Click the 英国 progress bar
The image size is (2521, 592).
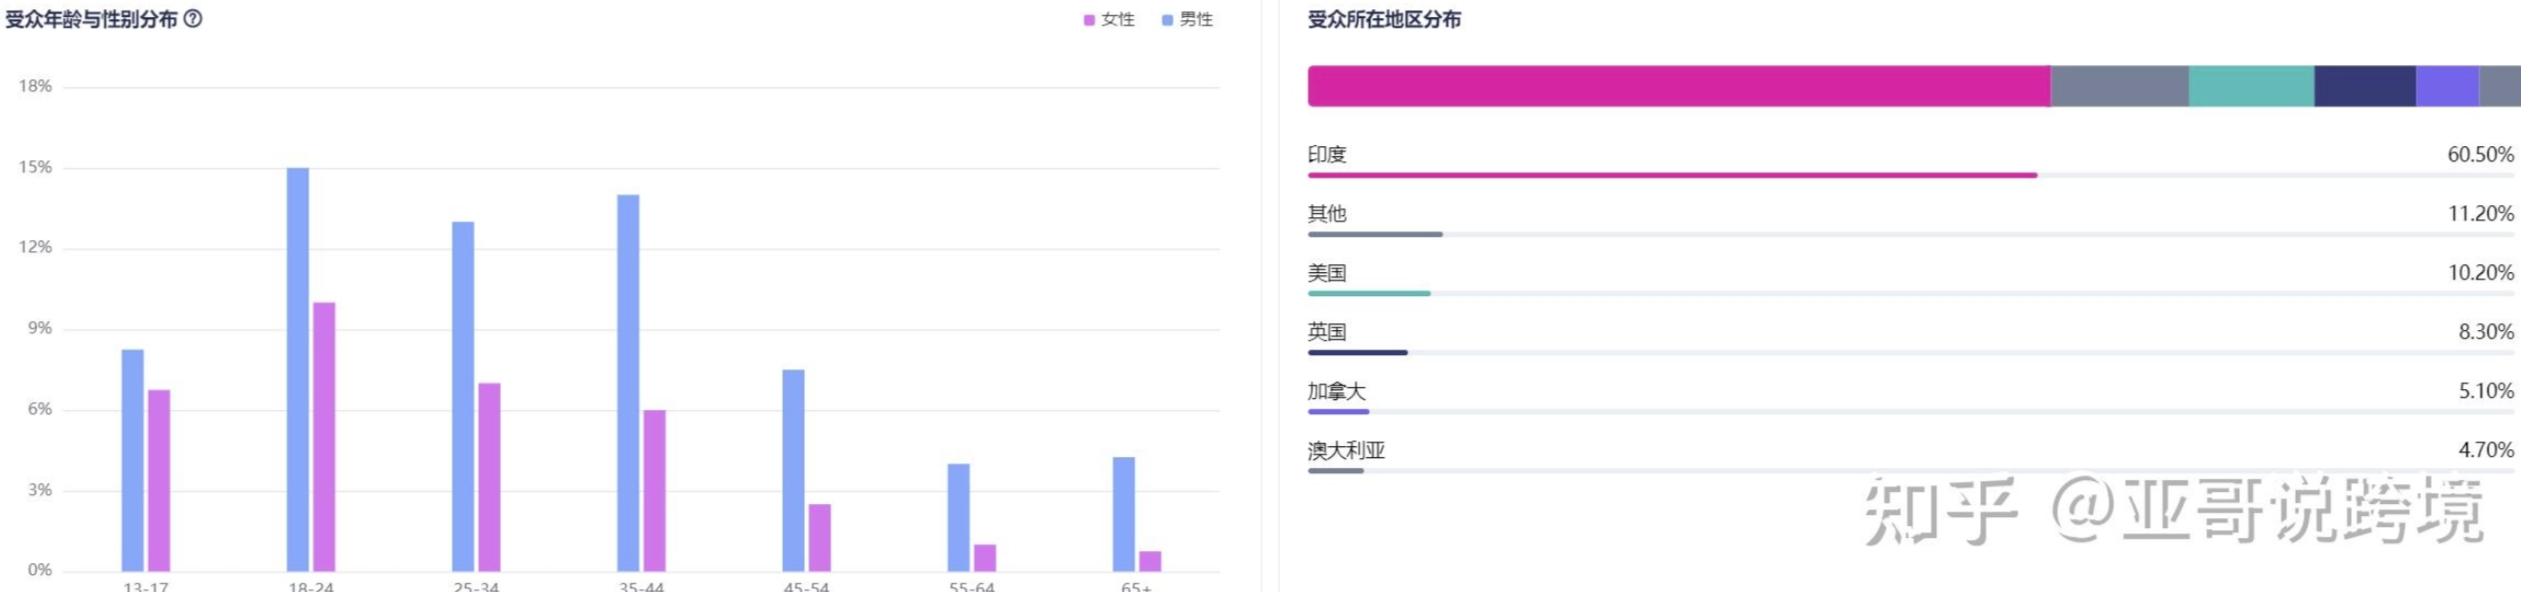click(1358, 352)
